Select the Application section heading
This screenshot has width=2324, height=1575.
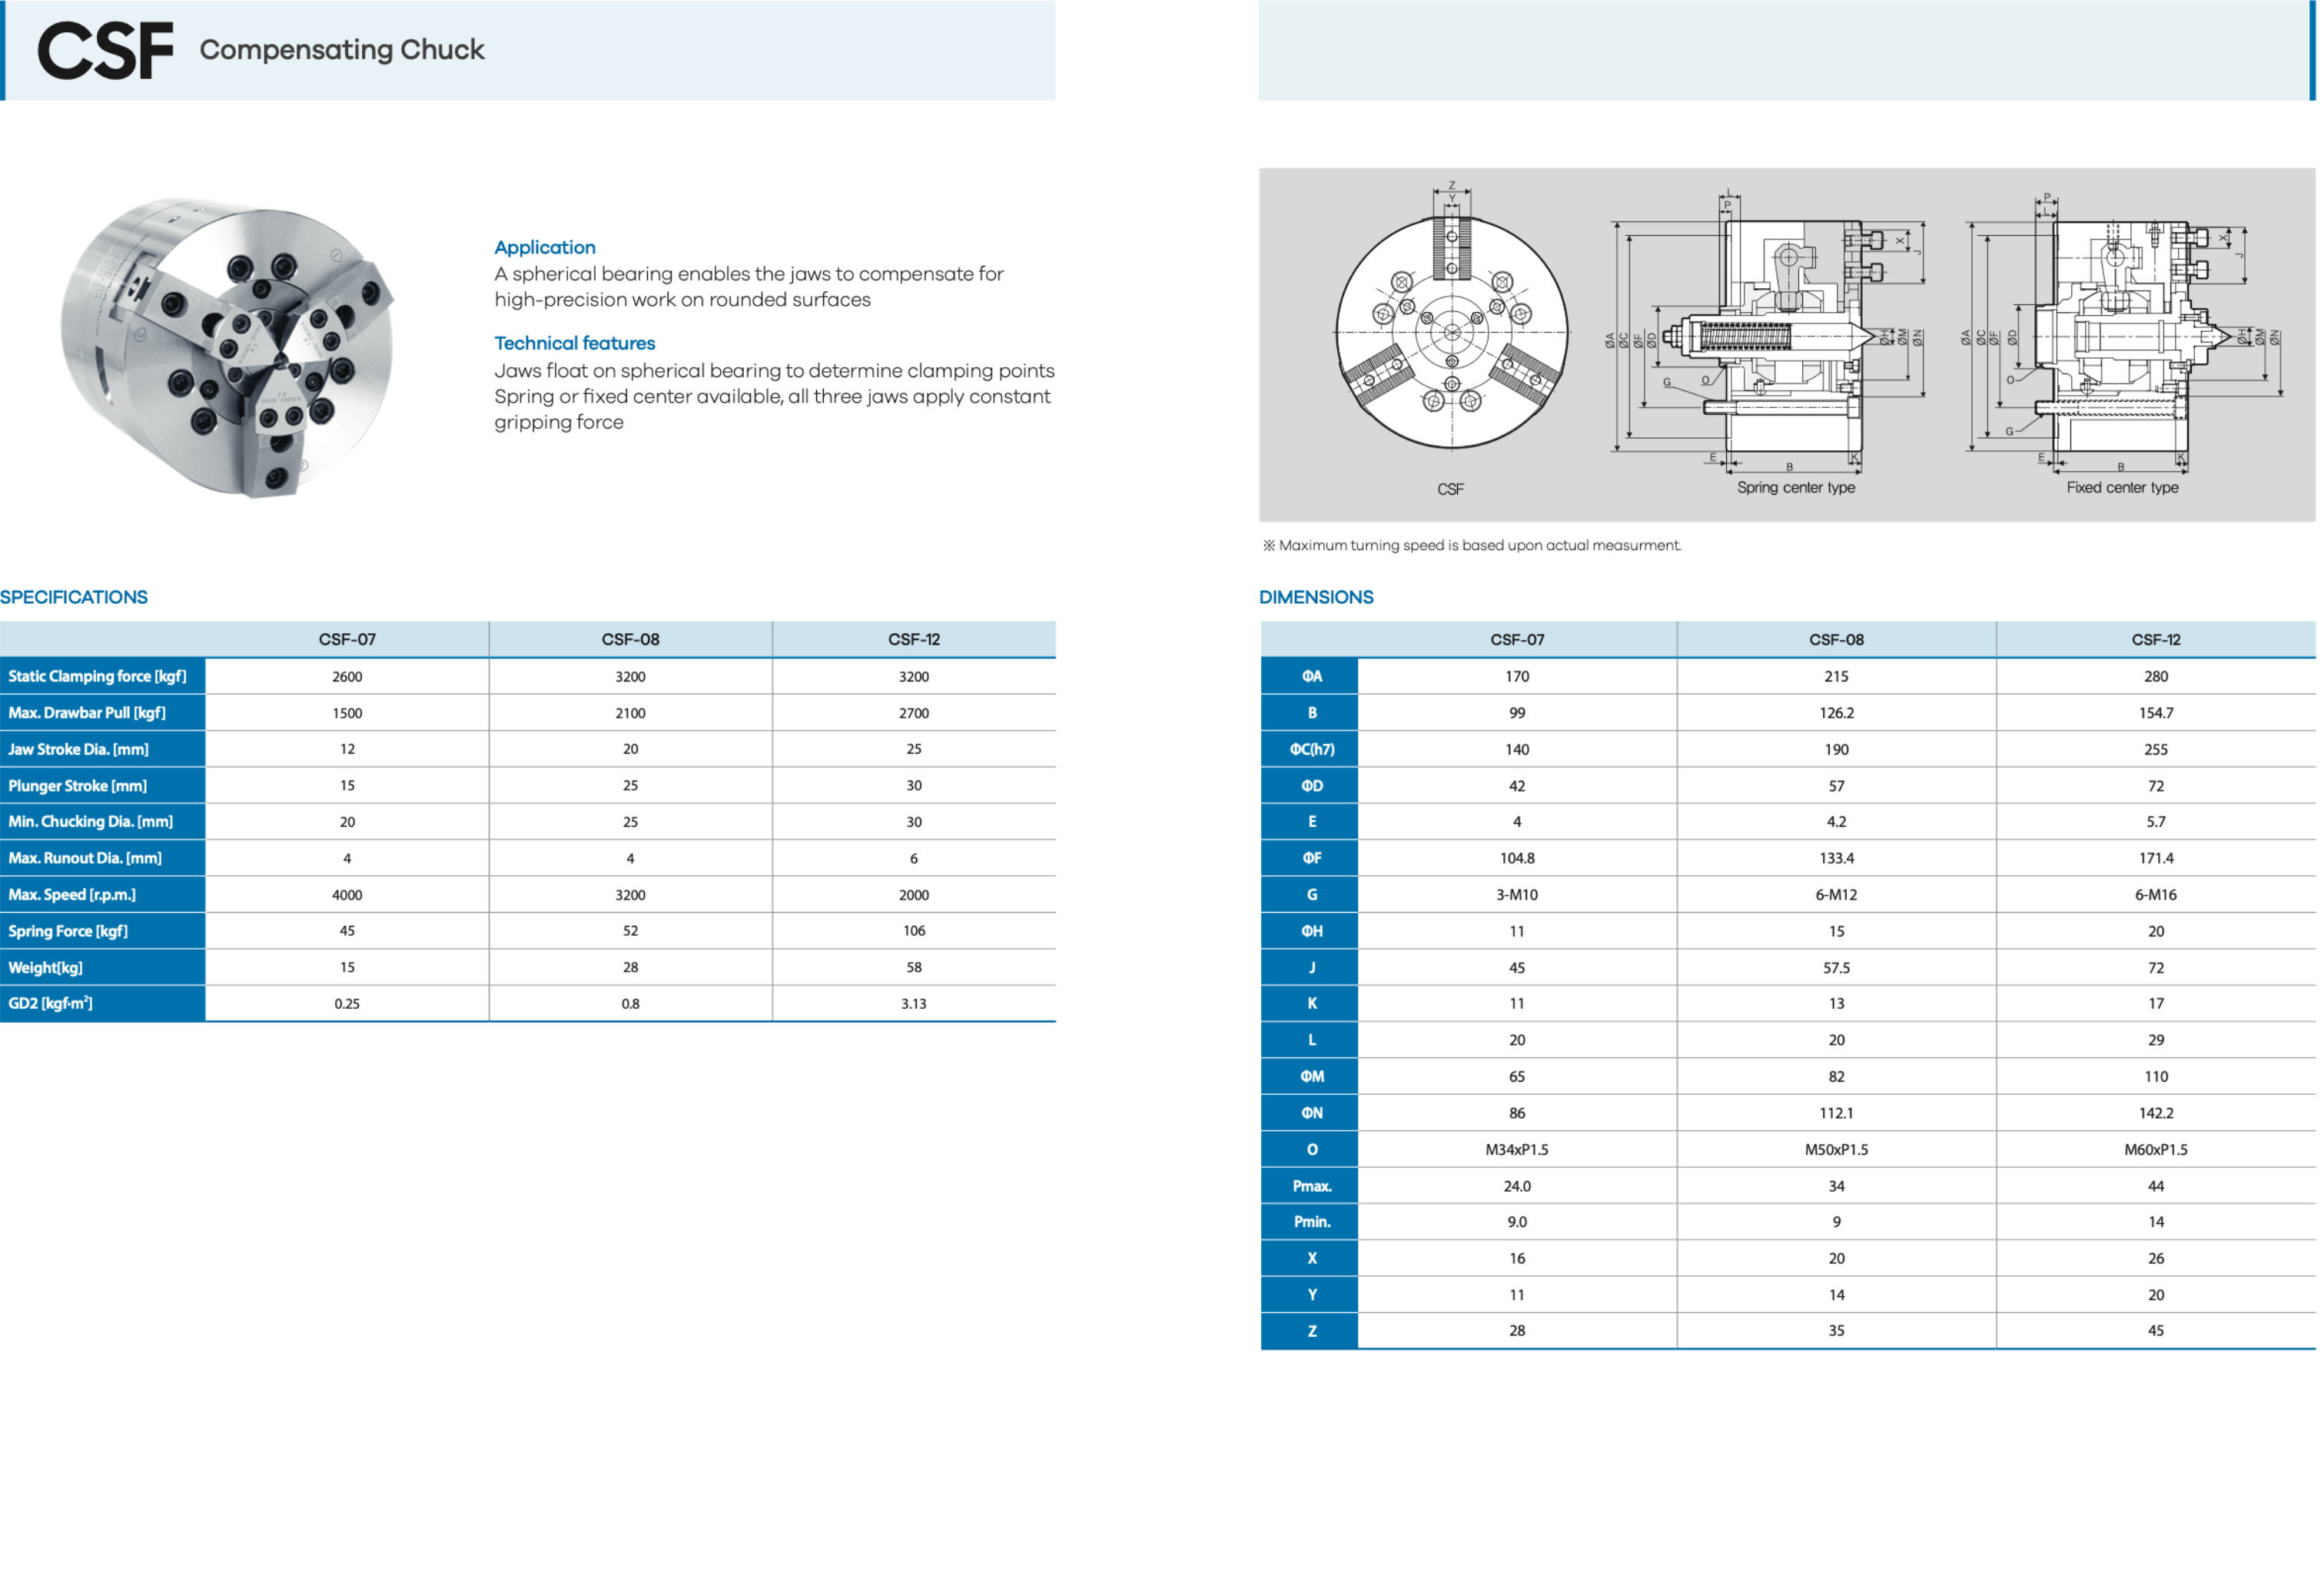click(x=544, y=247)
